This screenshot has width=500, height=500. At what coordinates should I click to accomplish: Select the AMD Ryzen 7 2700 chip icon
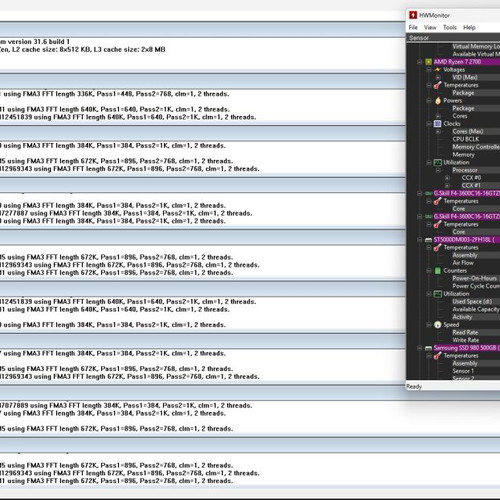tap(429, 62)
